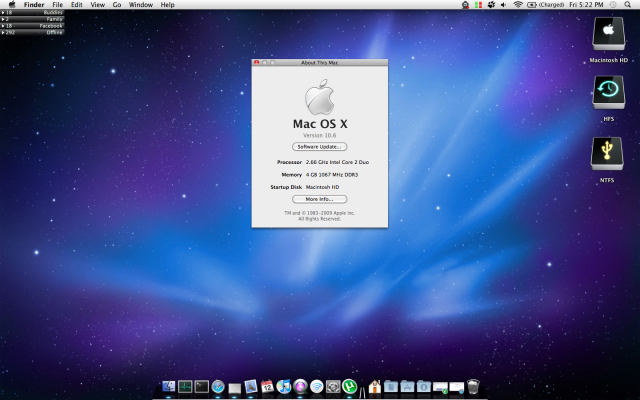This screenshot has height=400, width=640.
Task: Click the Software Update button
Action: coord(320,147)
